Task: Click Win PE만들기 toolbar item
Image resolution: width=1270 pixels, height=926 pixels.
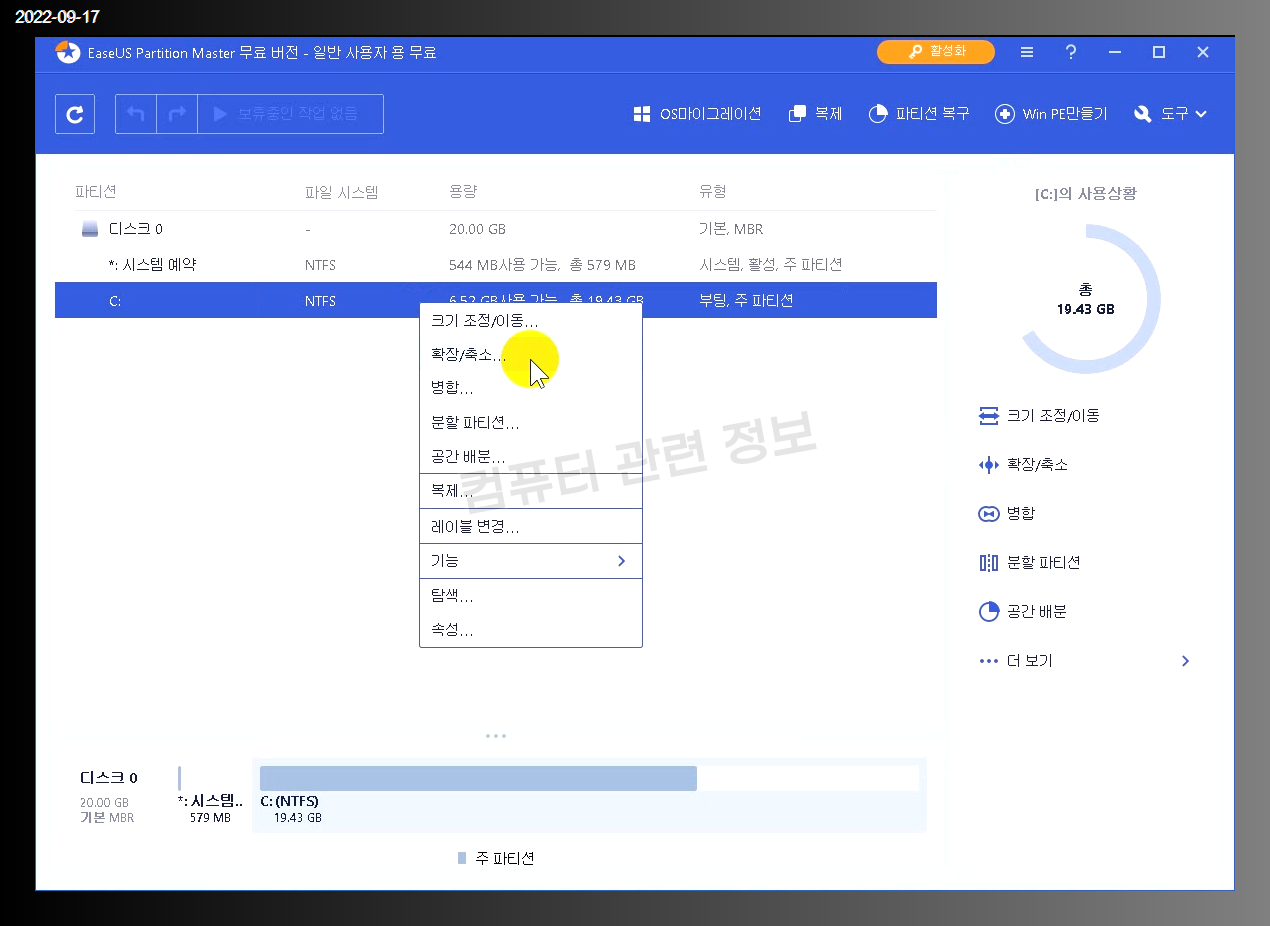Action: tap(1051, 114)
